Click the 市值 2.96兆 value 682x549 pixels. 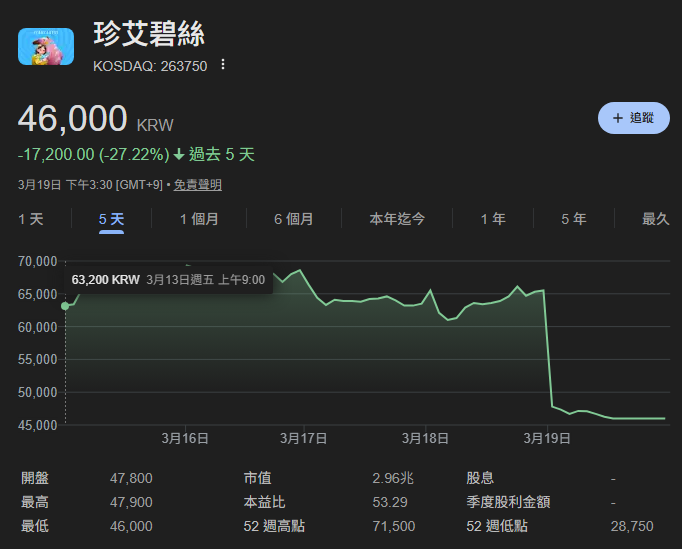(393, 479)
